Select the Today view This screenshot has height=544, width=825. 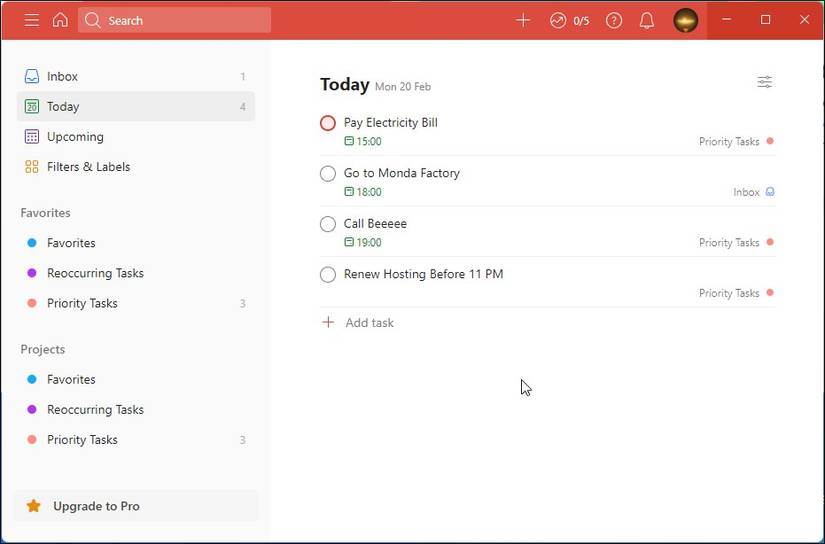click(x=136, y=106)
